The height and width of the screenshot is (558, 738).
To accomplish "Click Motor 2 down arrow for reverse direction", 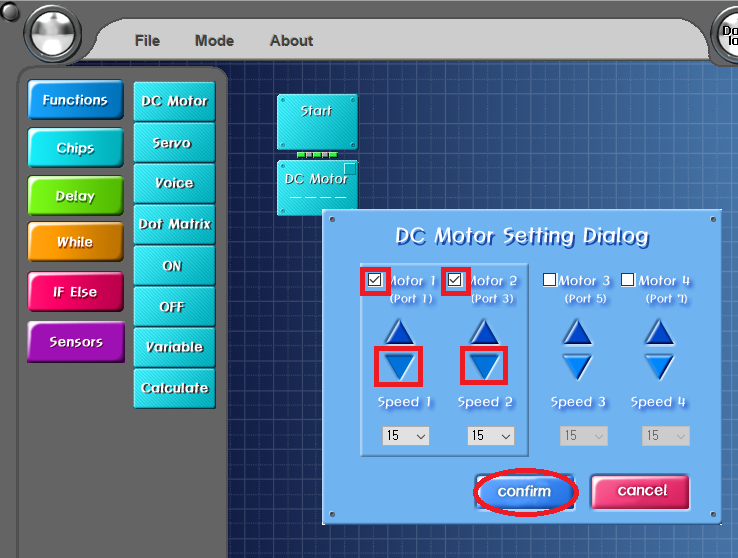I will point(484,367).
